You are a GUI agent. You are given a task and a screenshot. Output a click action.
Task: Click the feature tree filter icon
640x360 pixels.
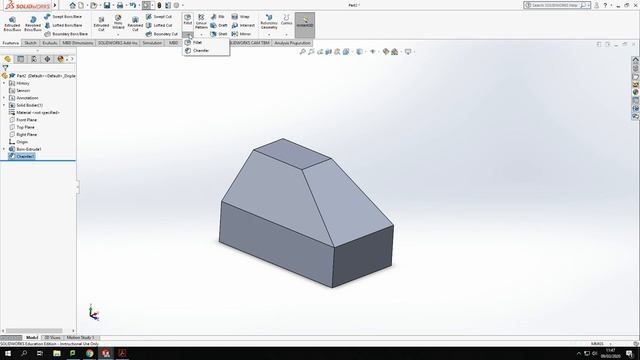pos(5,68)
